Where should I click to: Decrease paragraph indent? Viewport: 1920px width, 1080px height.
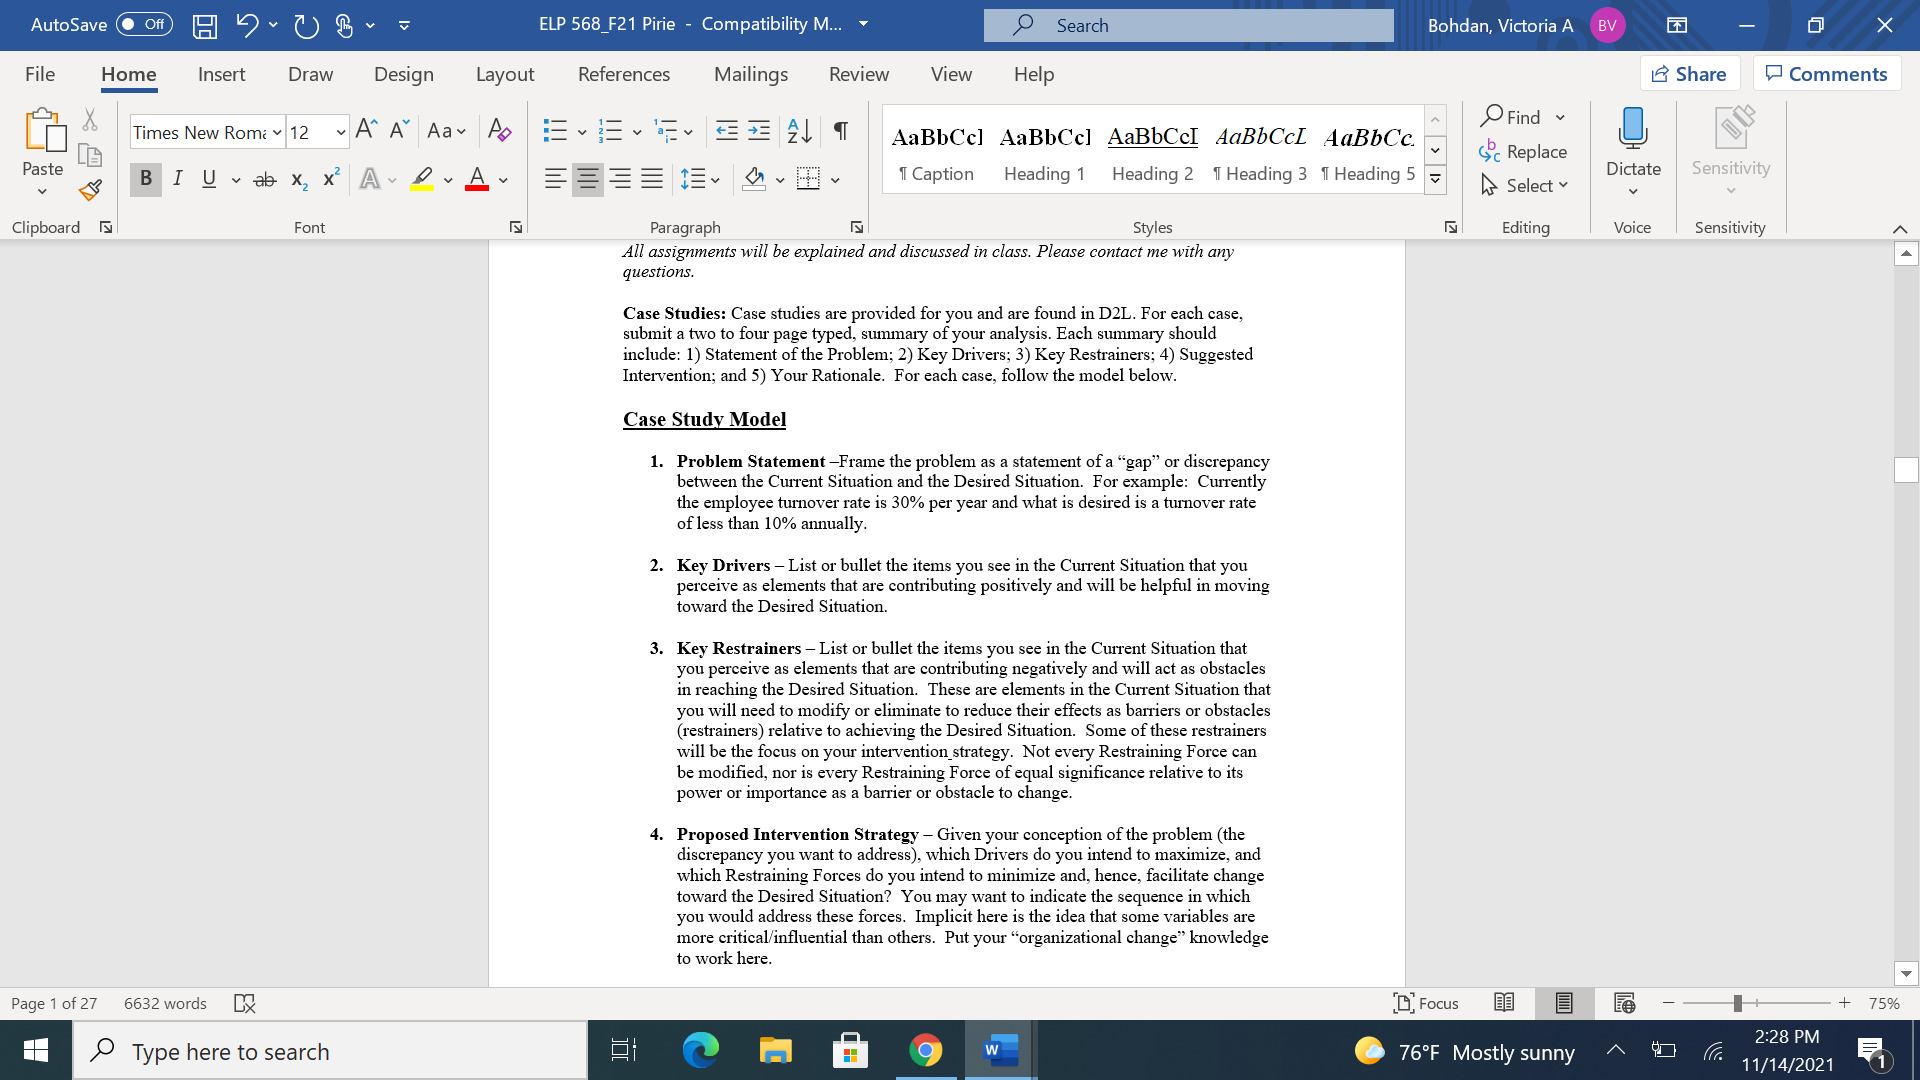pos(727,130)
